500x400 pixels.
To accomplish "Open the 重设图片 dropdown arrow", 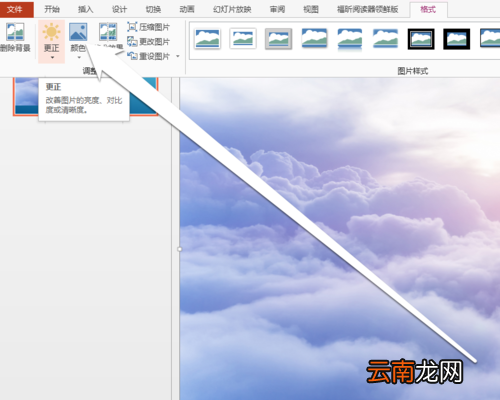I will click(178, 56).
